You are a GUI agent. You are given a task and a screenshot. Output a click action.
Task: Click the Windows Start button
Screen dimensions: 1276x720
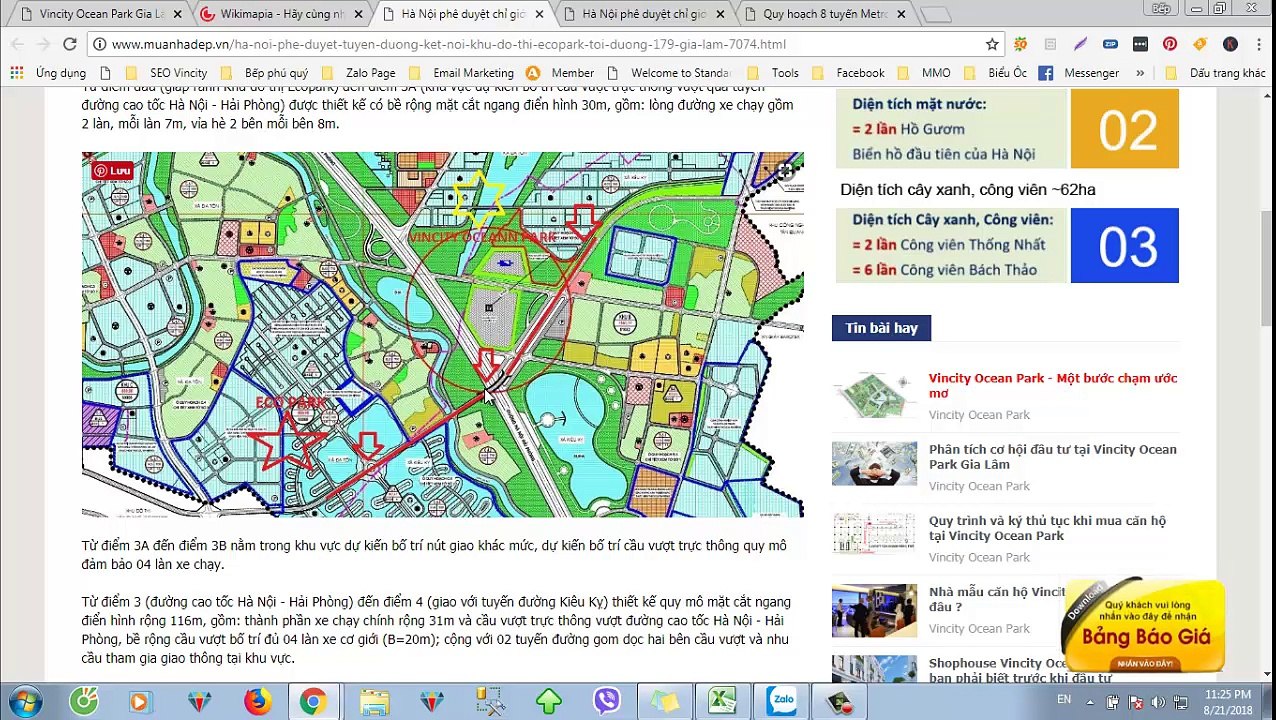25,701
